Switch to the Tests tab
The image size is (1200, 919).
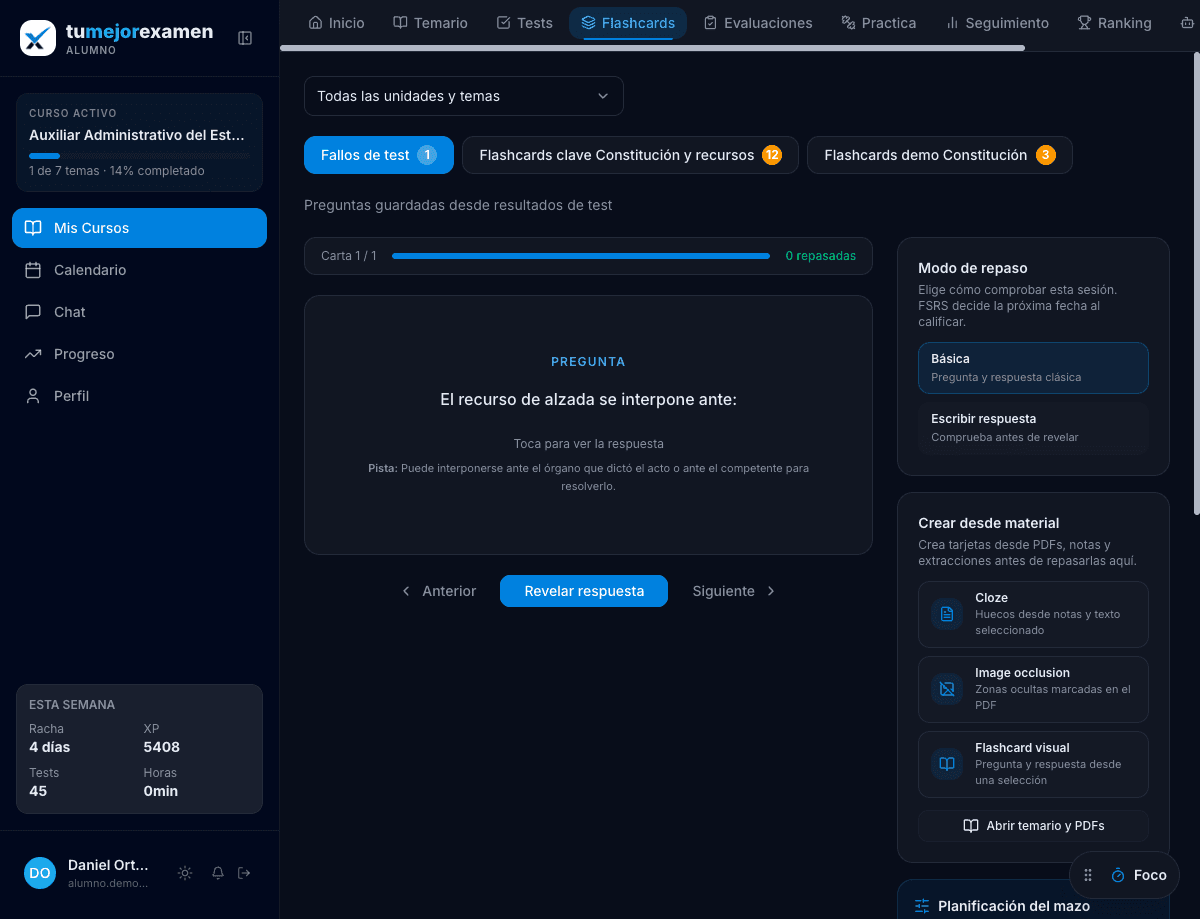coord(525,23)
